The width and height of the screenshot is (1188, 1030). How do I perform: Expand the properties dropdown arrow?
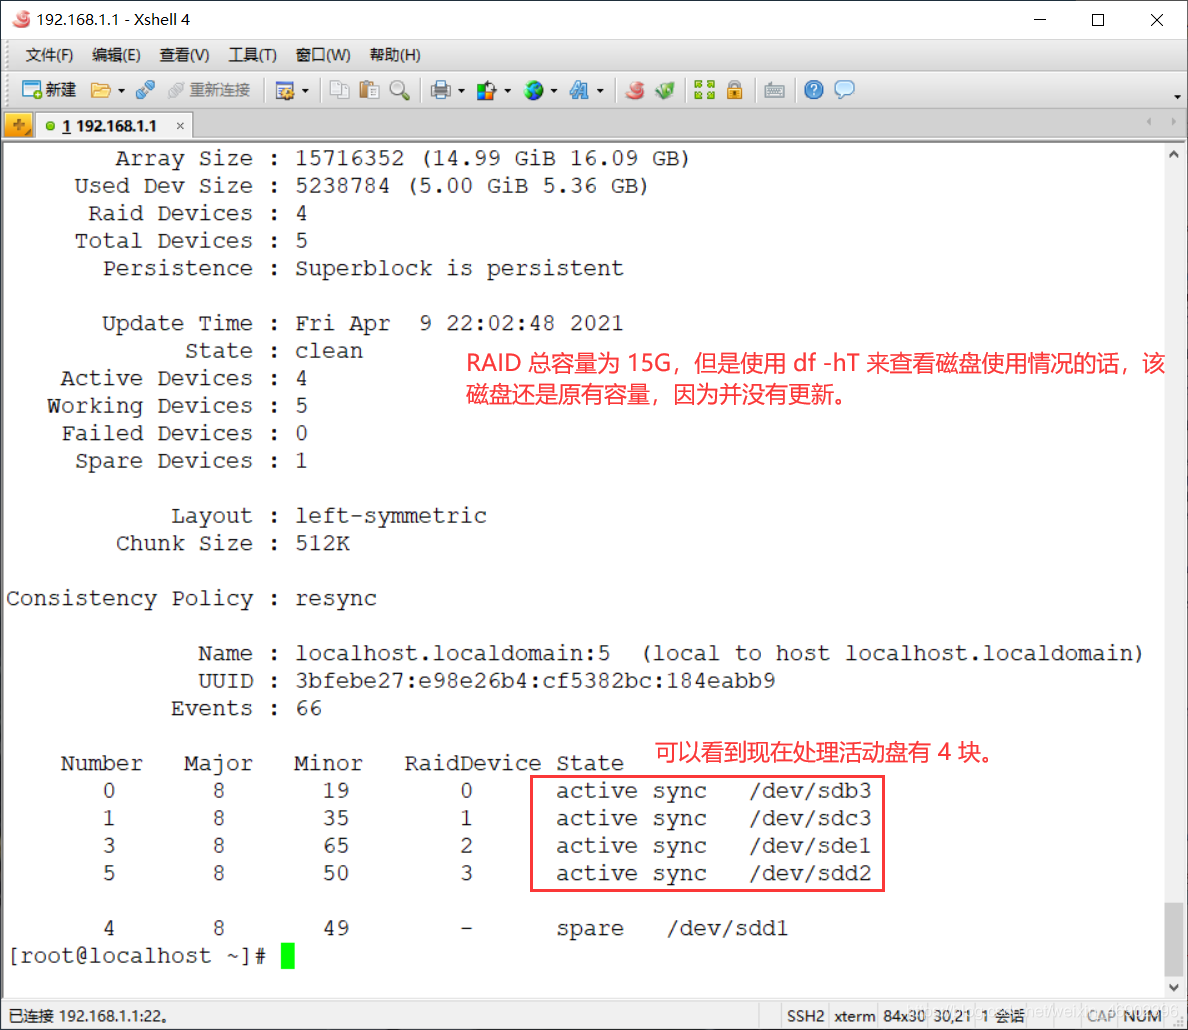(x=305, y=91)
